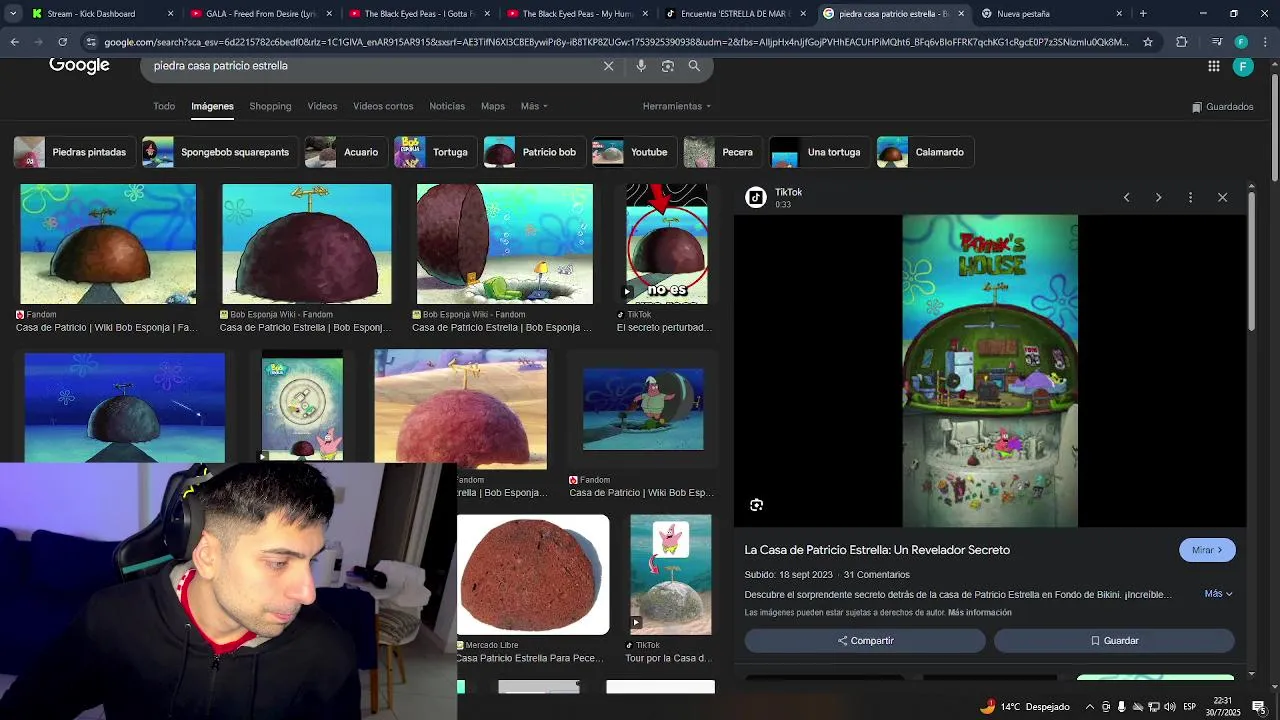
Task: Select the Imágenes tab
Action: [x=212, y=106]
